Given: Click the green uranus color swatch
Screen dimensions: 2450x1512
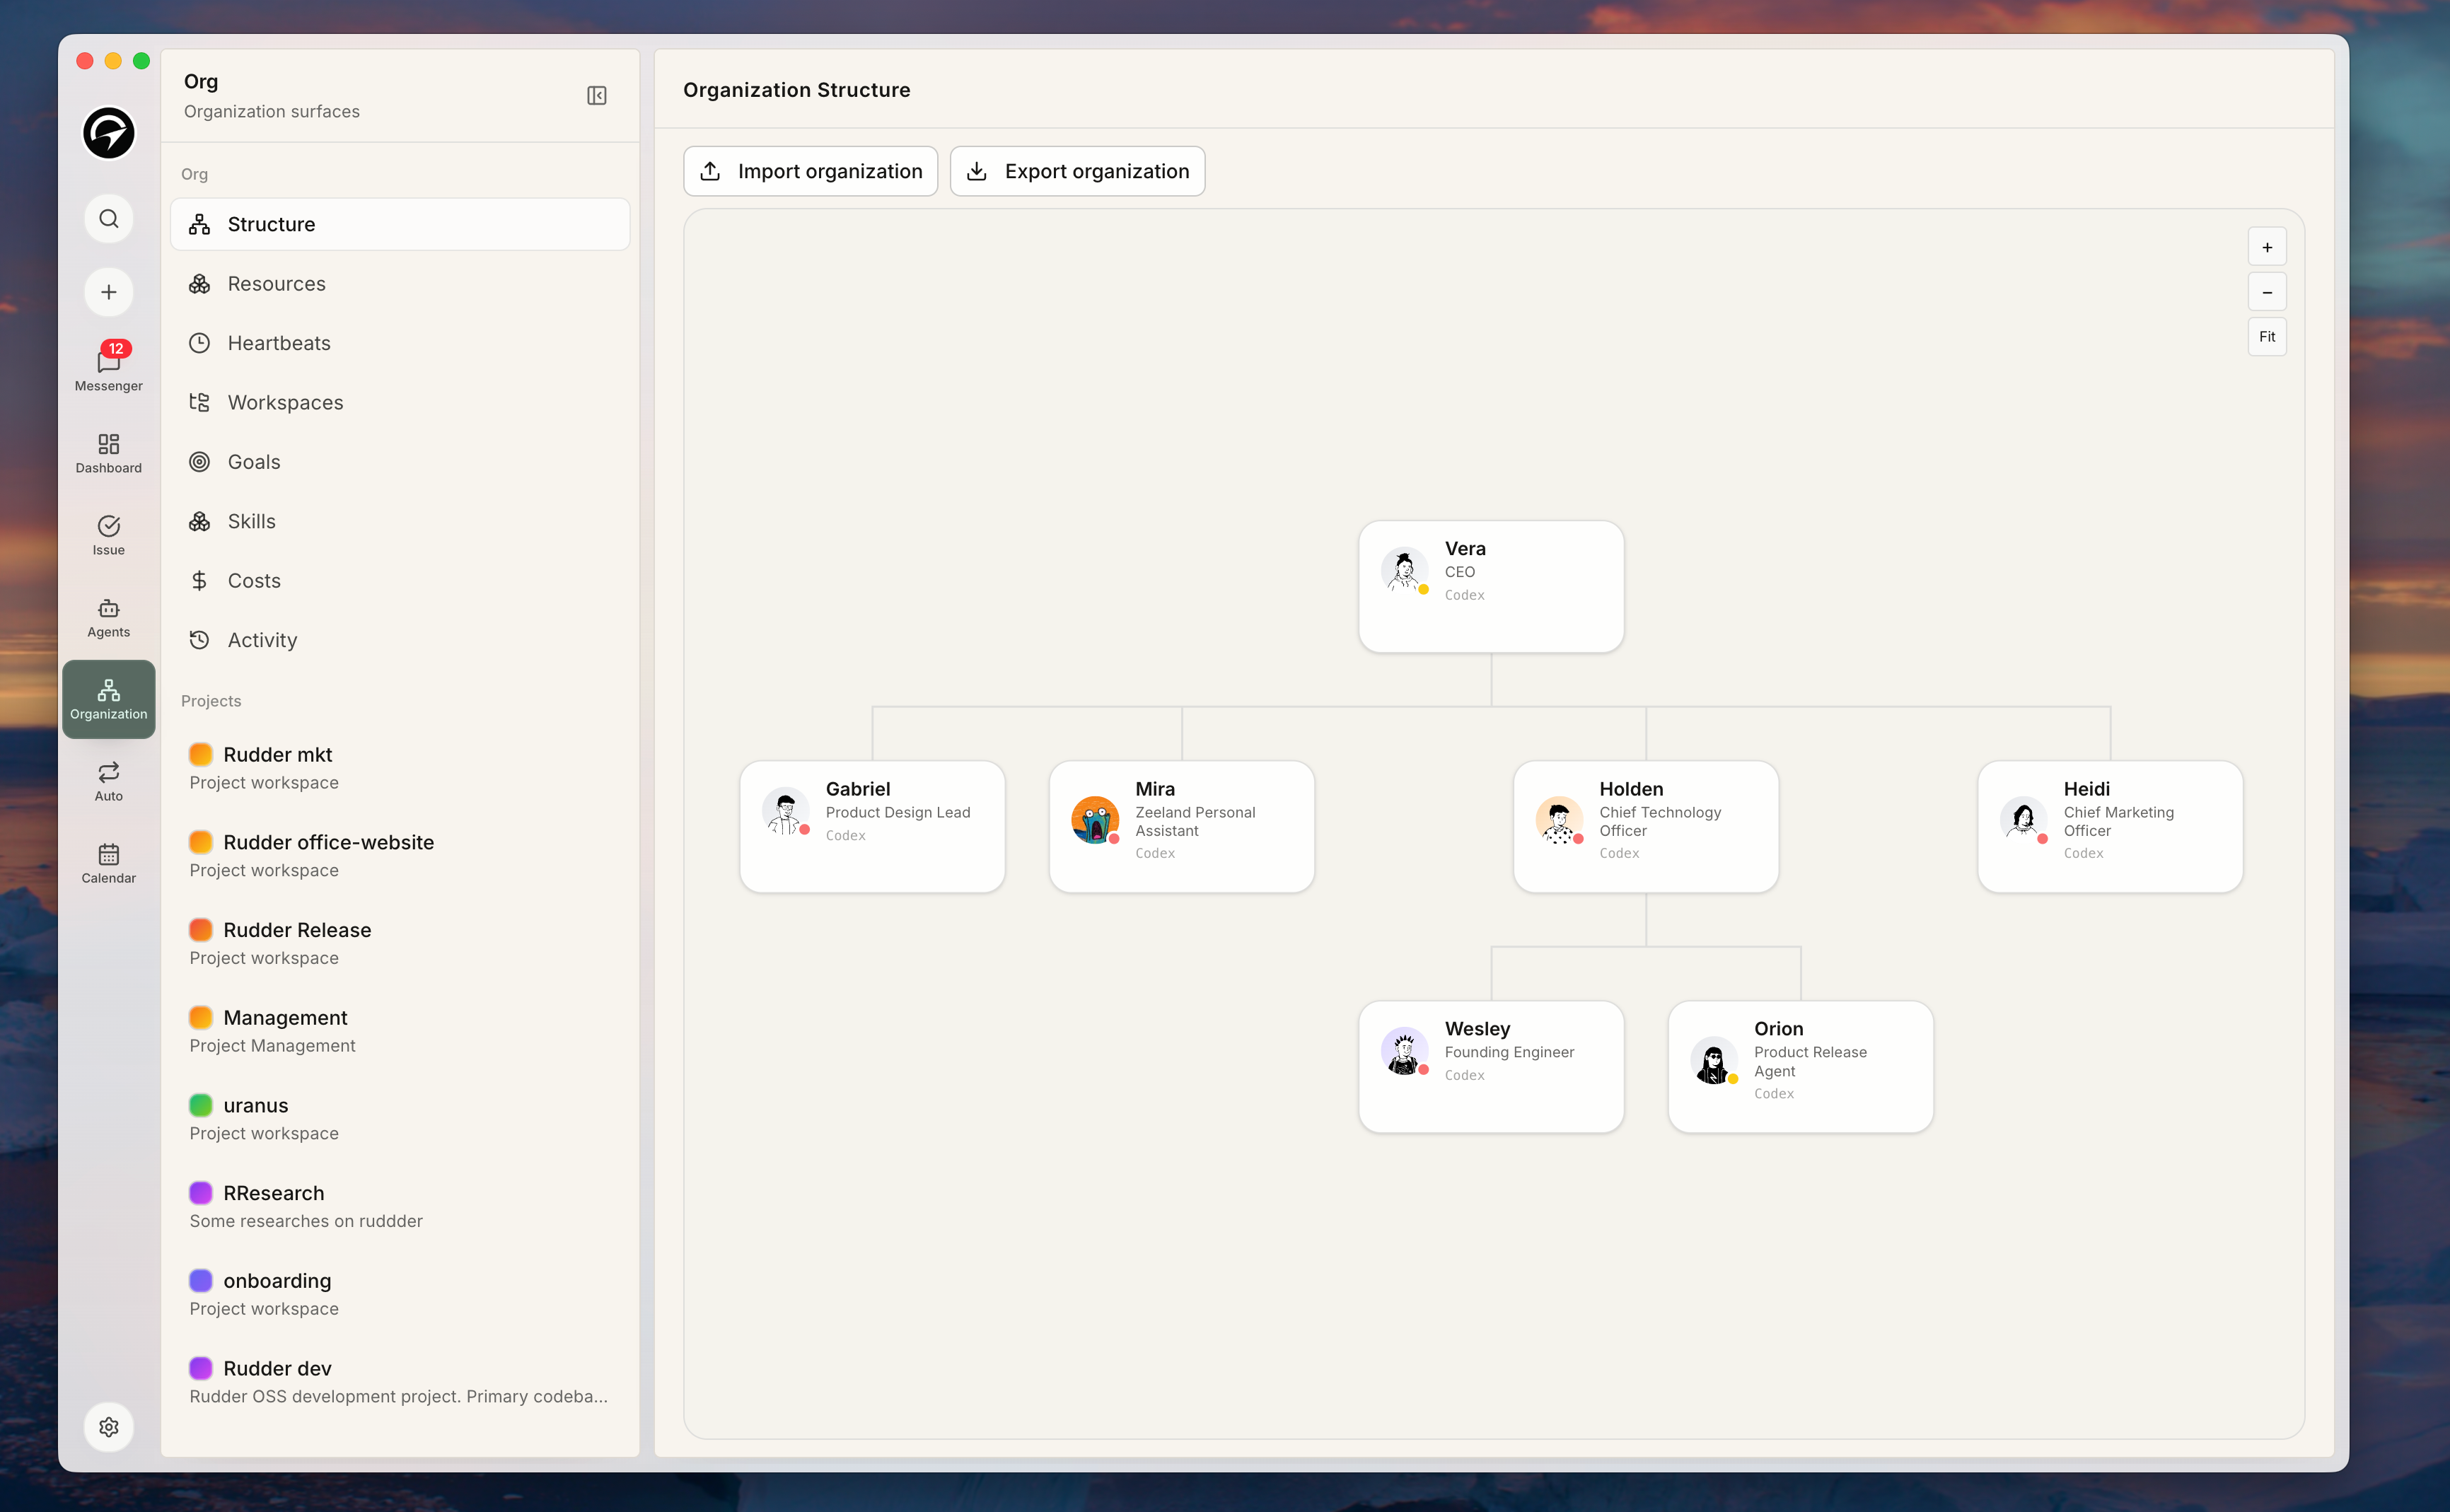Looking at the screenshot, I should point(200,1105).
